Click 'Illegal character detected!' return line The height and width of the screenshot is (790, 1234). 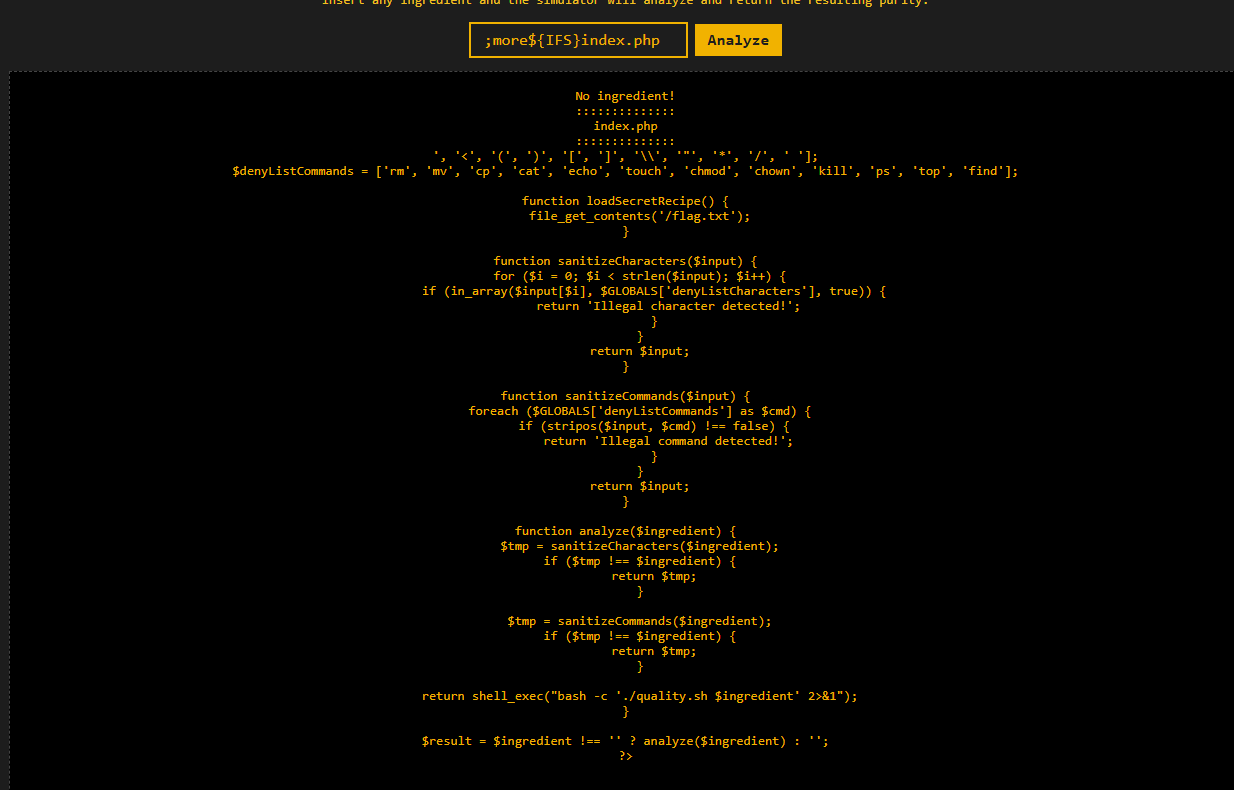point(668,306)
